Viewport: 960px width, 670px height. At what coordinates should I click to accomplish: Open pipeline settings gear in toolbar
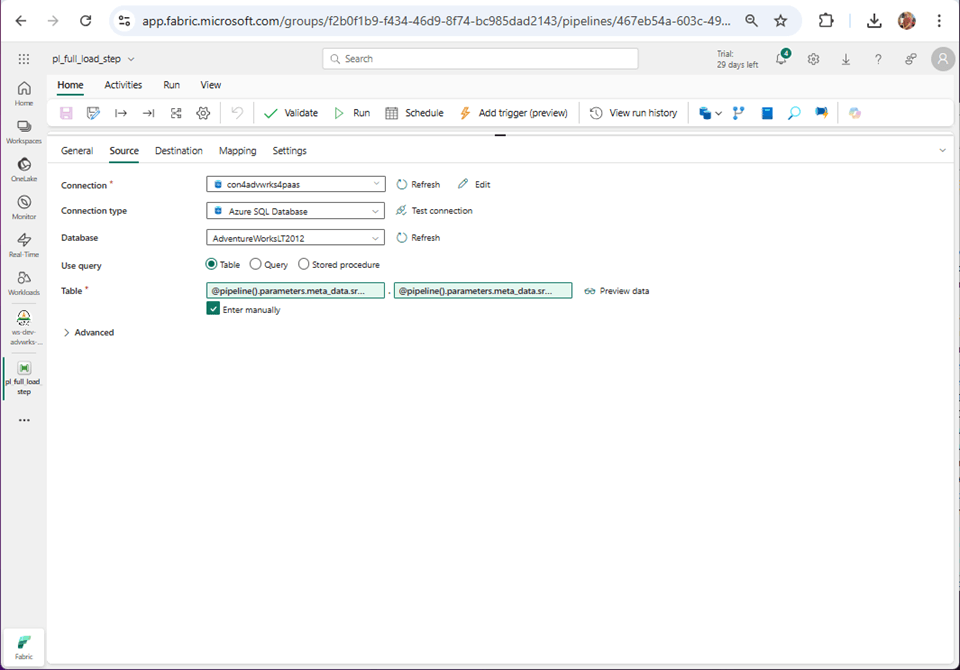point(203,113)
